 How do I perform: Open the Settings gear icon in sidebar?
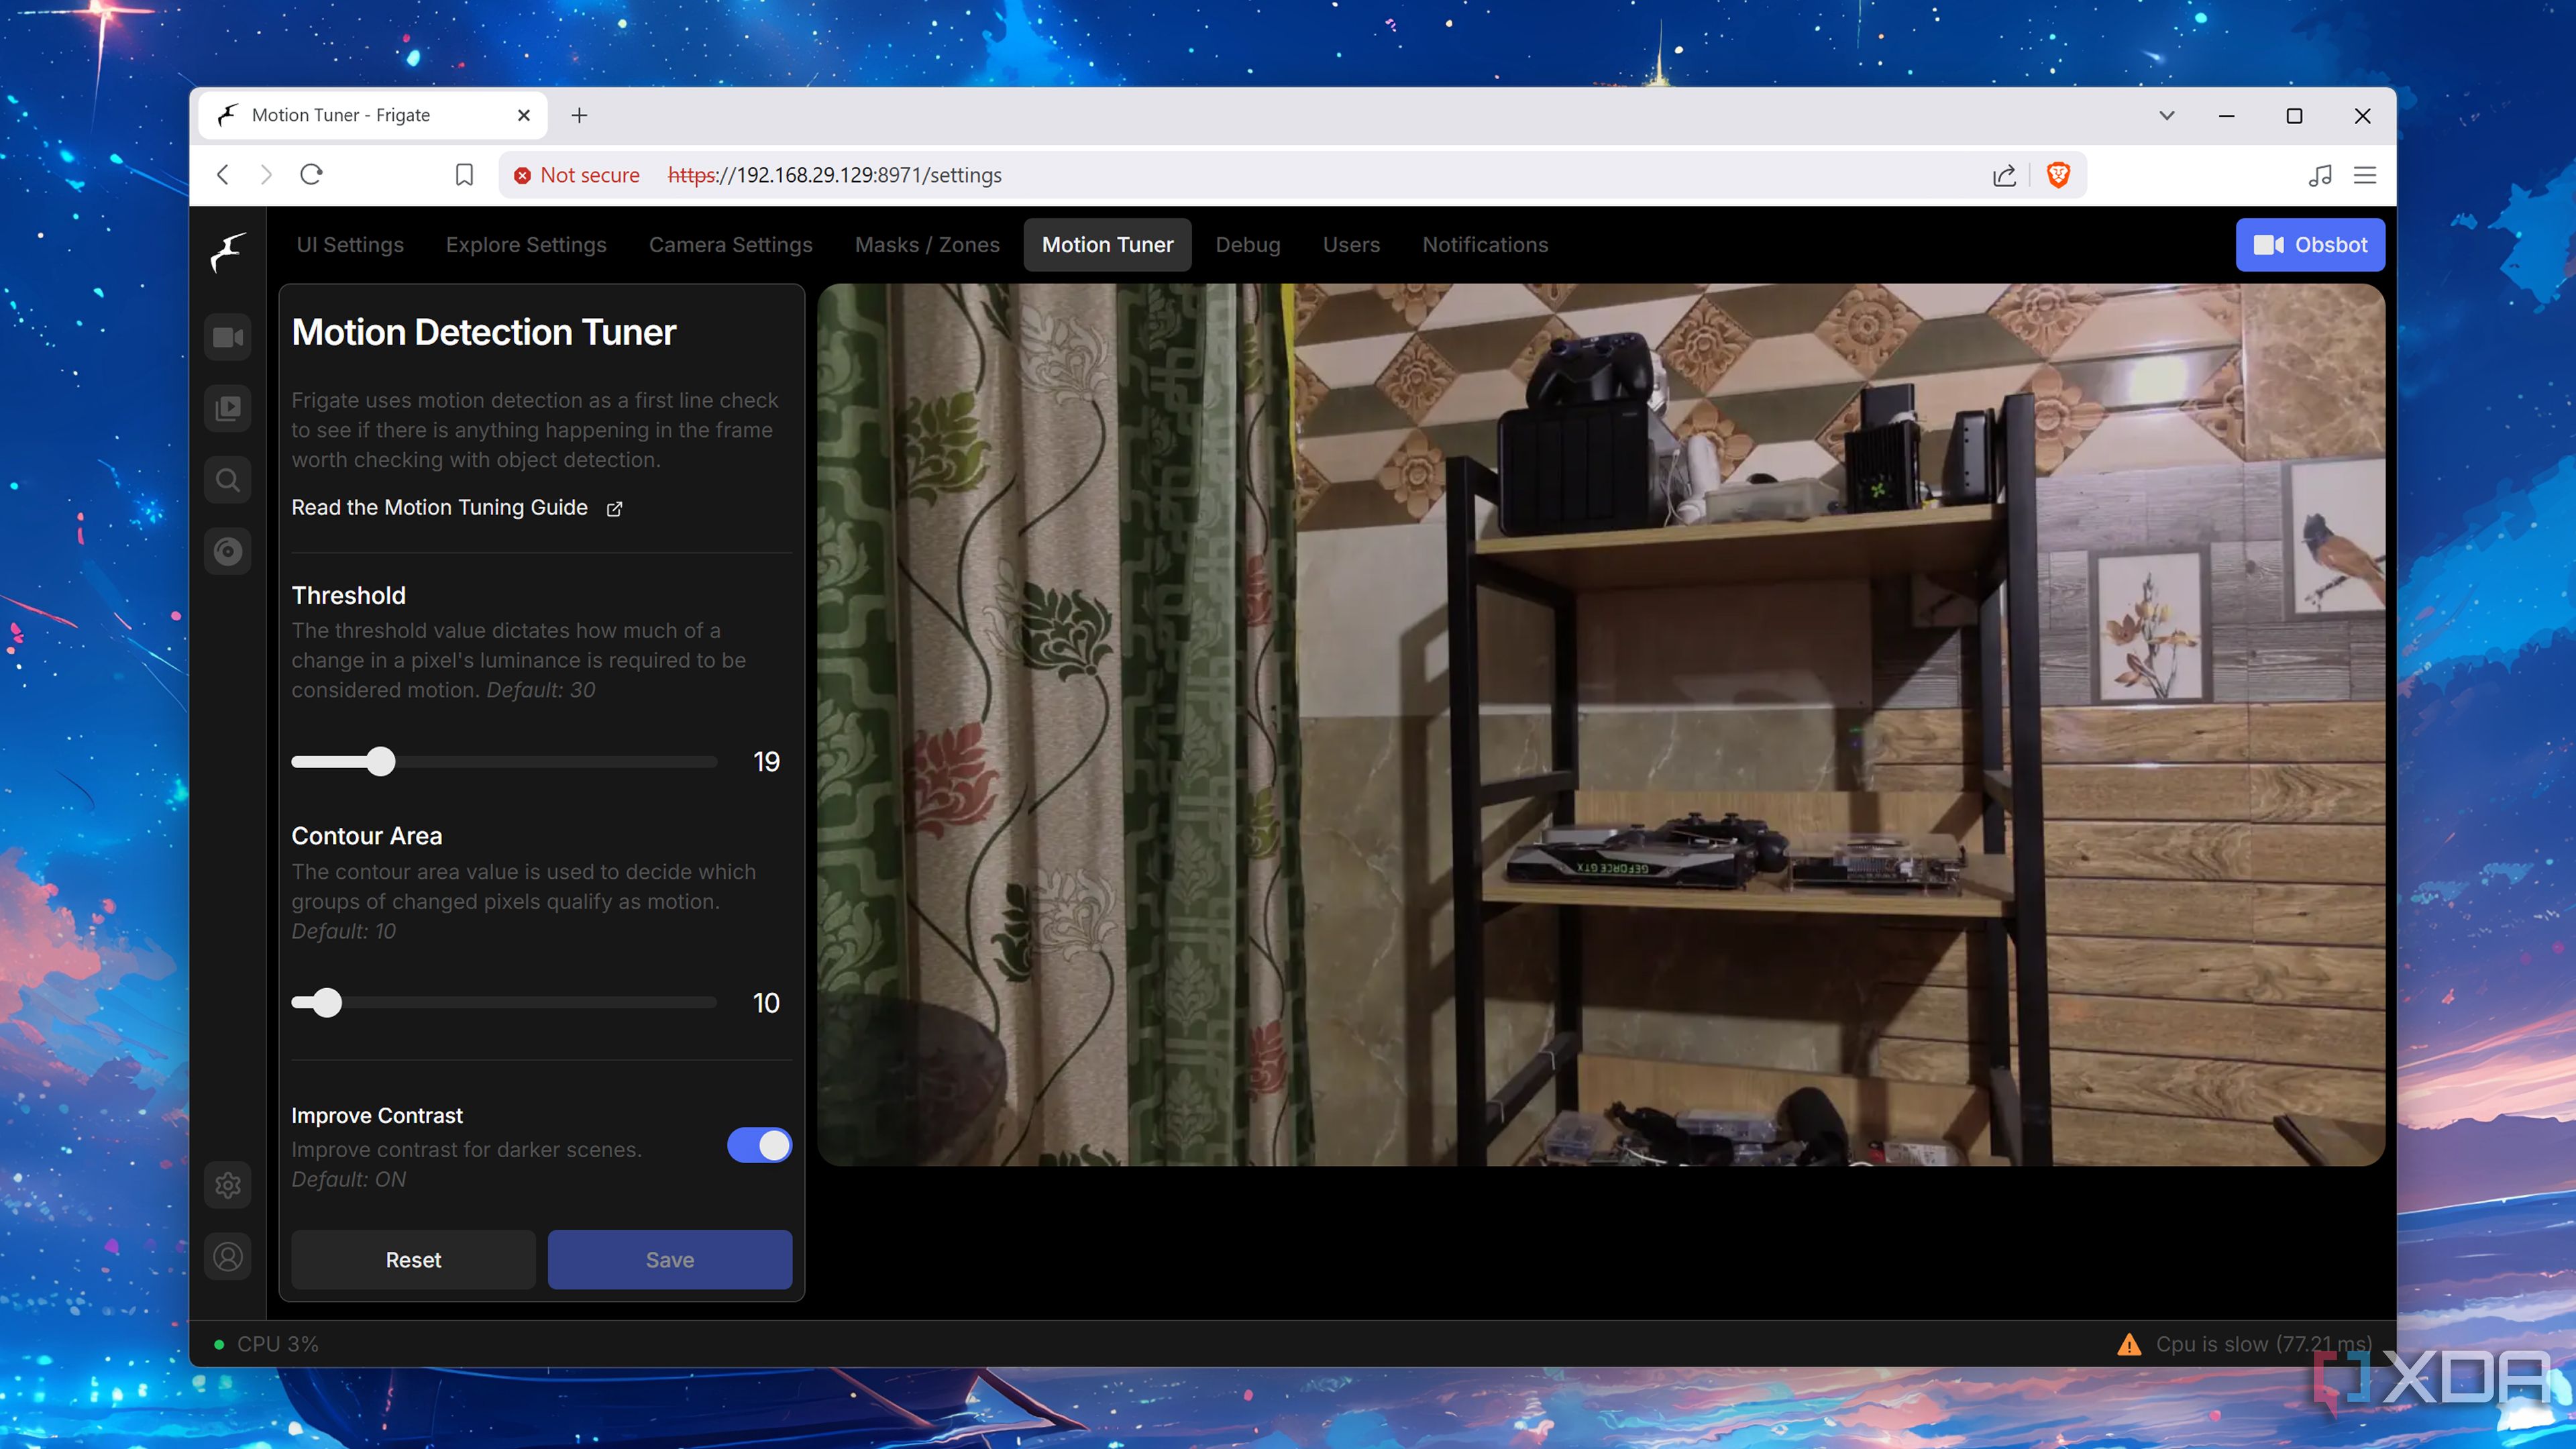coord(227,1184)
